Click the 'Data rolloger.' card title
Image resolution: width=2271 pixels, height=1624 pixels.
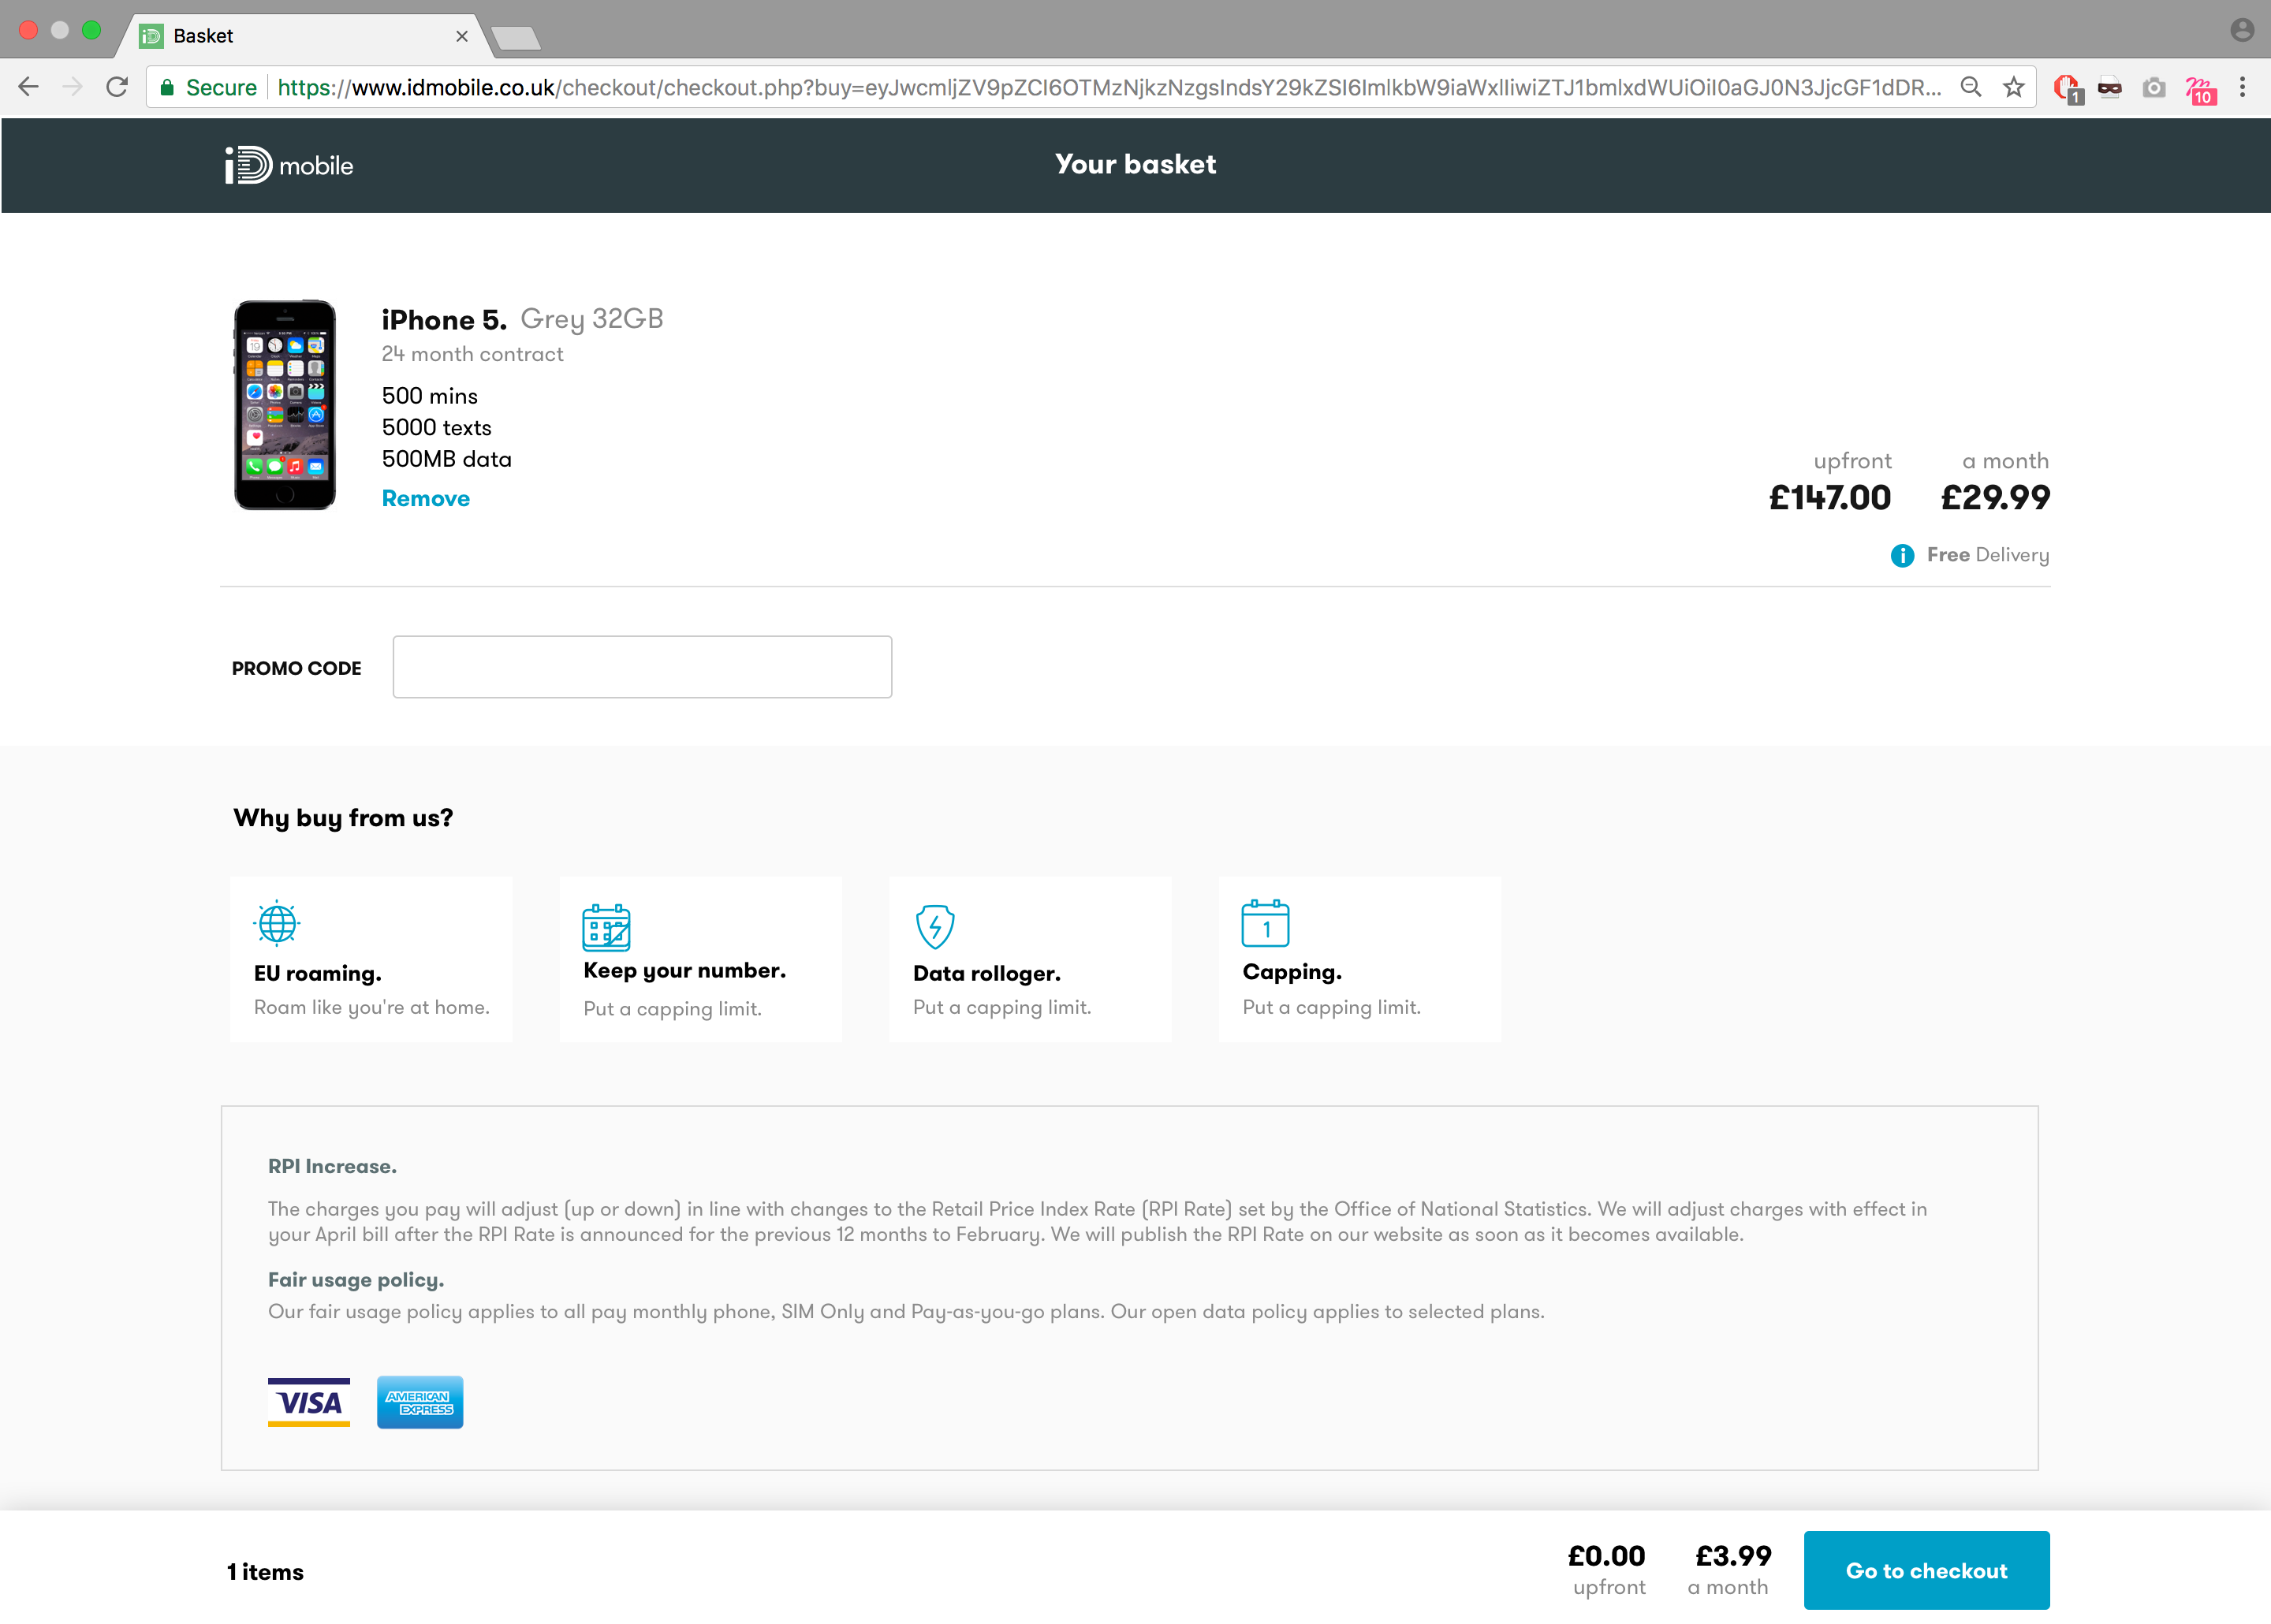(987, 973)
